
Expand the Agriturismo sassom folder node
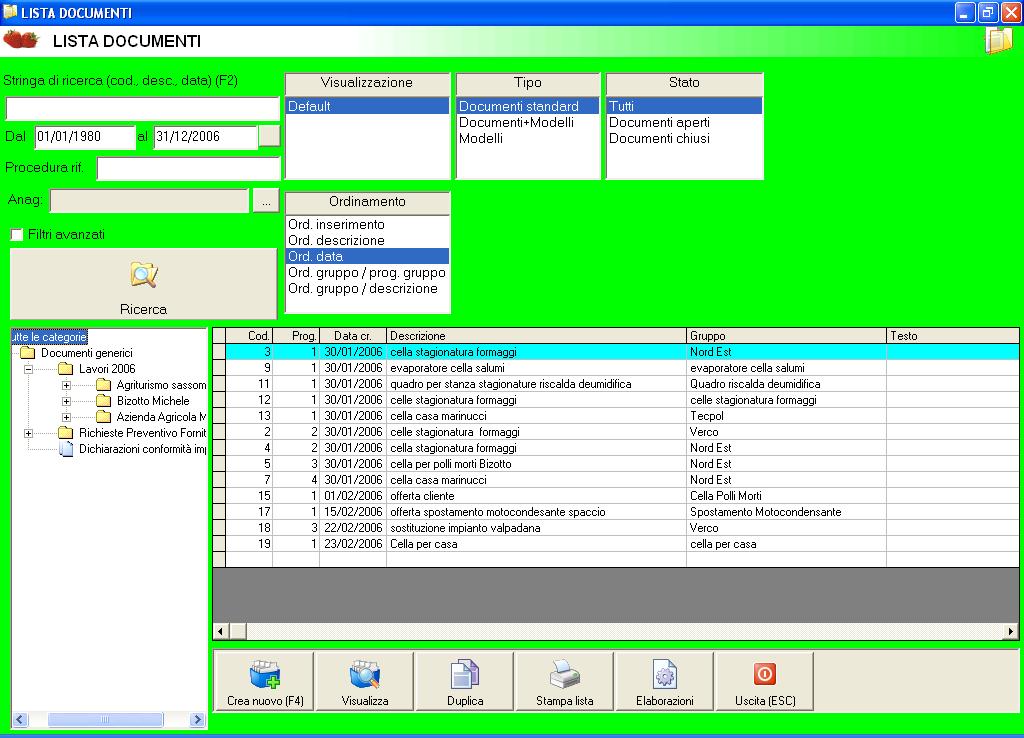click(67, 385)
